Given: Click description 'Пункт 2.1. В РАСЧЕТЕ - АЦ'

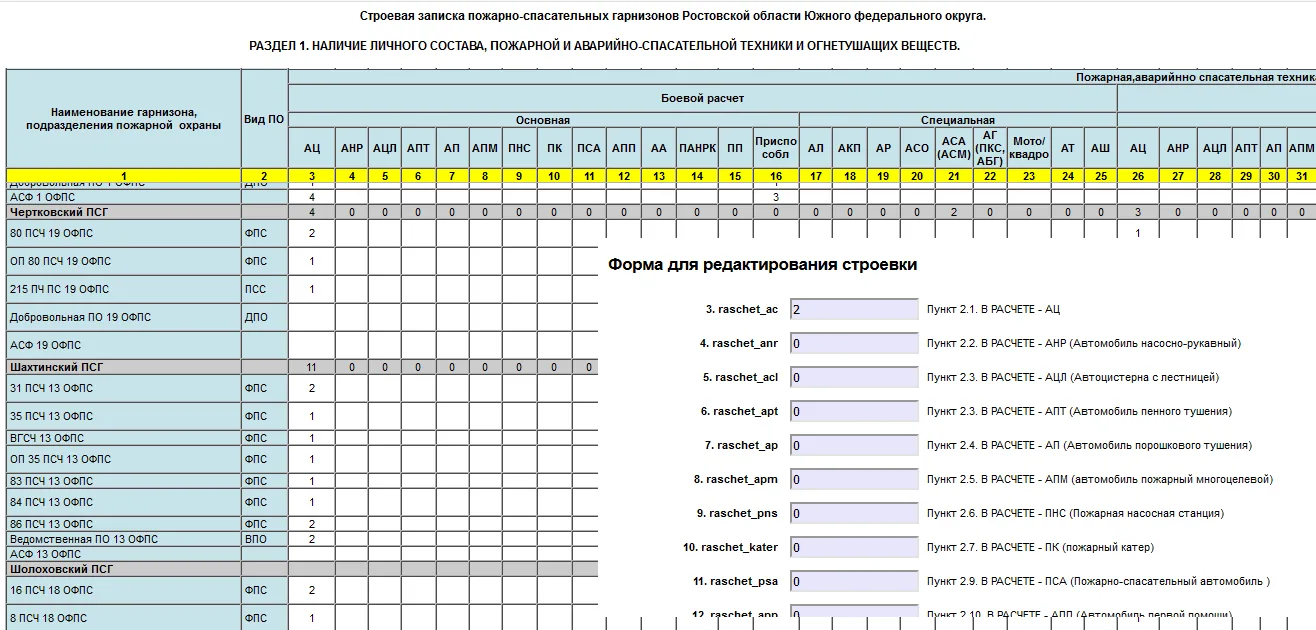Looking at the screenshot, I should 993,310.
